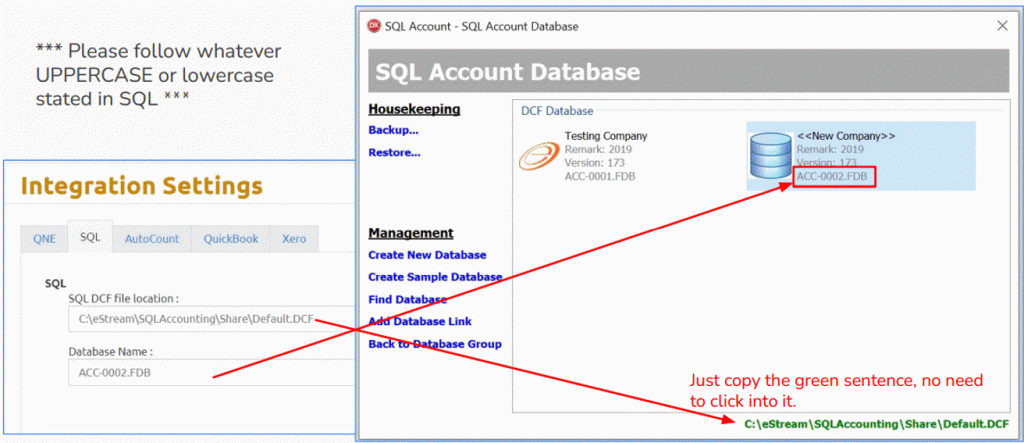Click ACC-0001.FDB under Testing Company
Screen dimensions: 1024x443
pyautogui.click(x=600, y=176)
